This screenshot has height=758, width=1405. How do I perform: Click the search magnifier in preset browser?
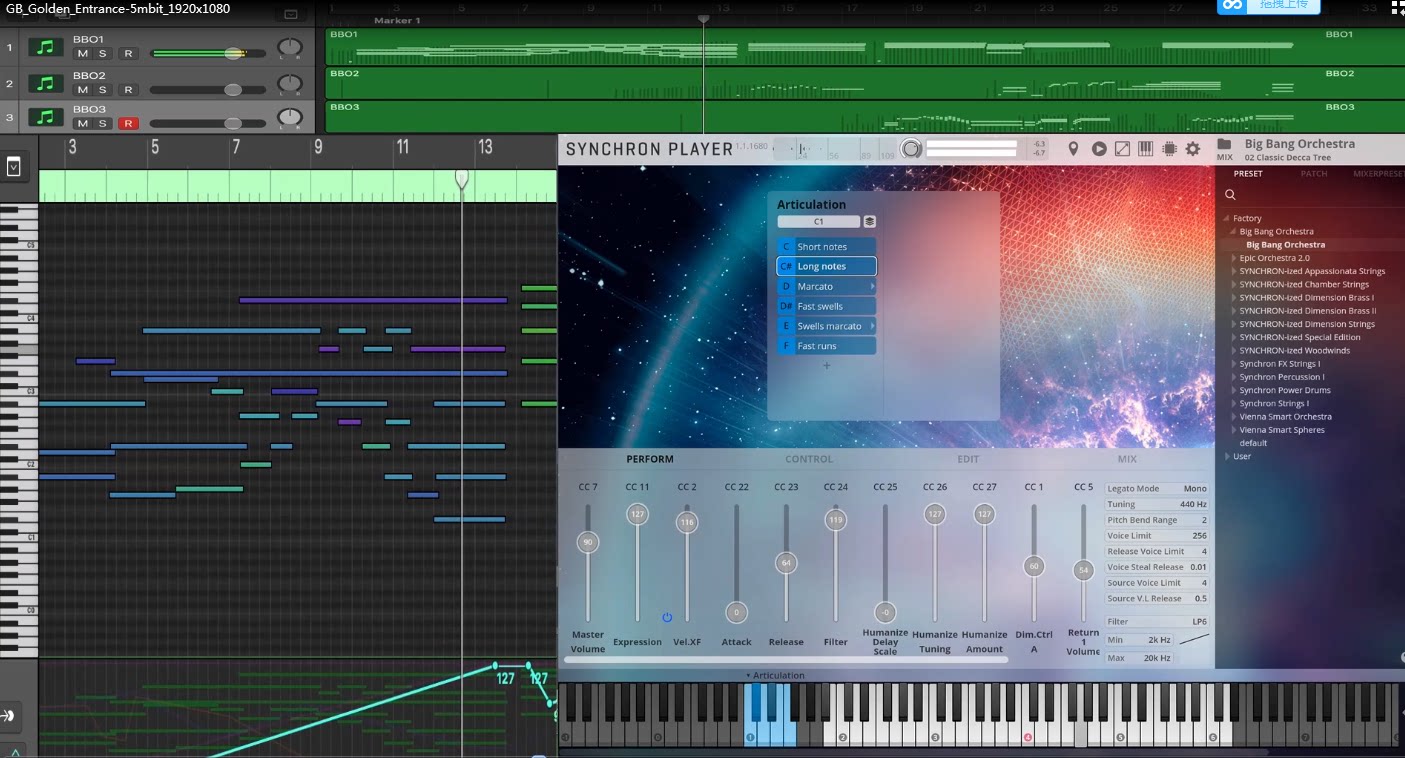click(x=1230, y=195)
